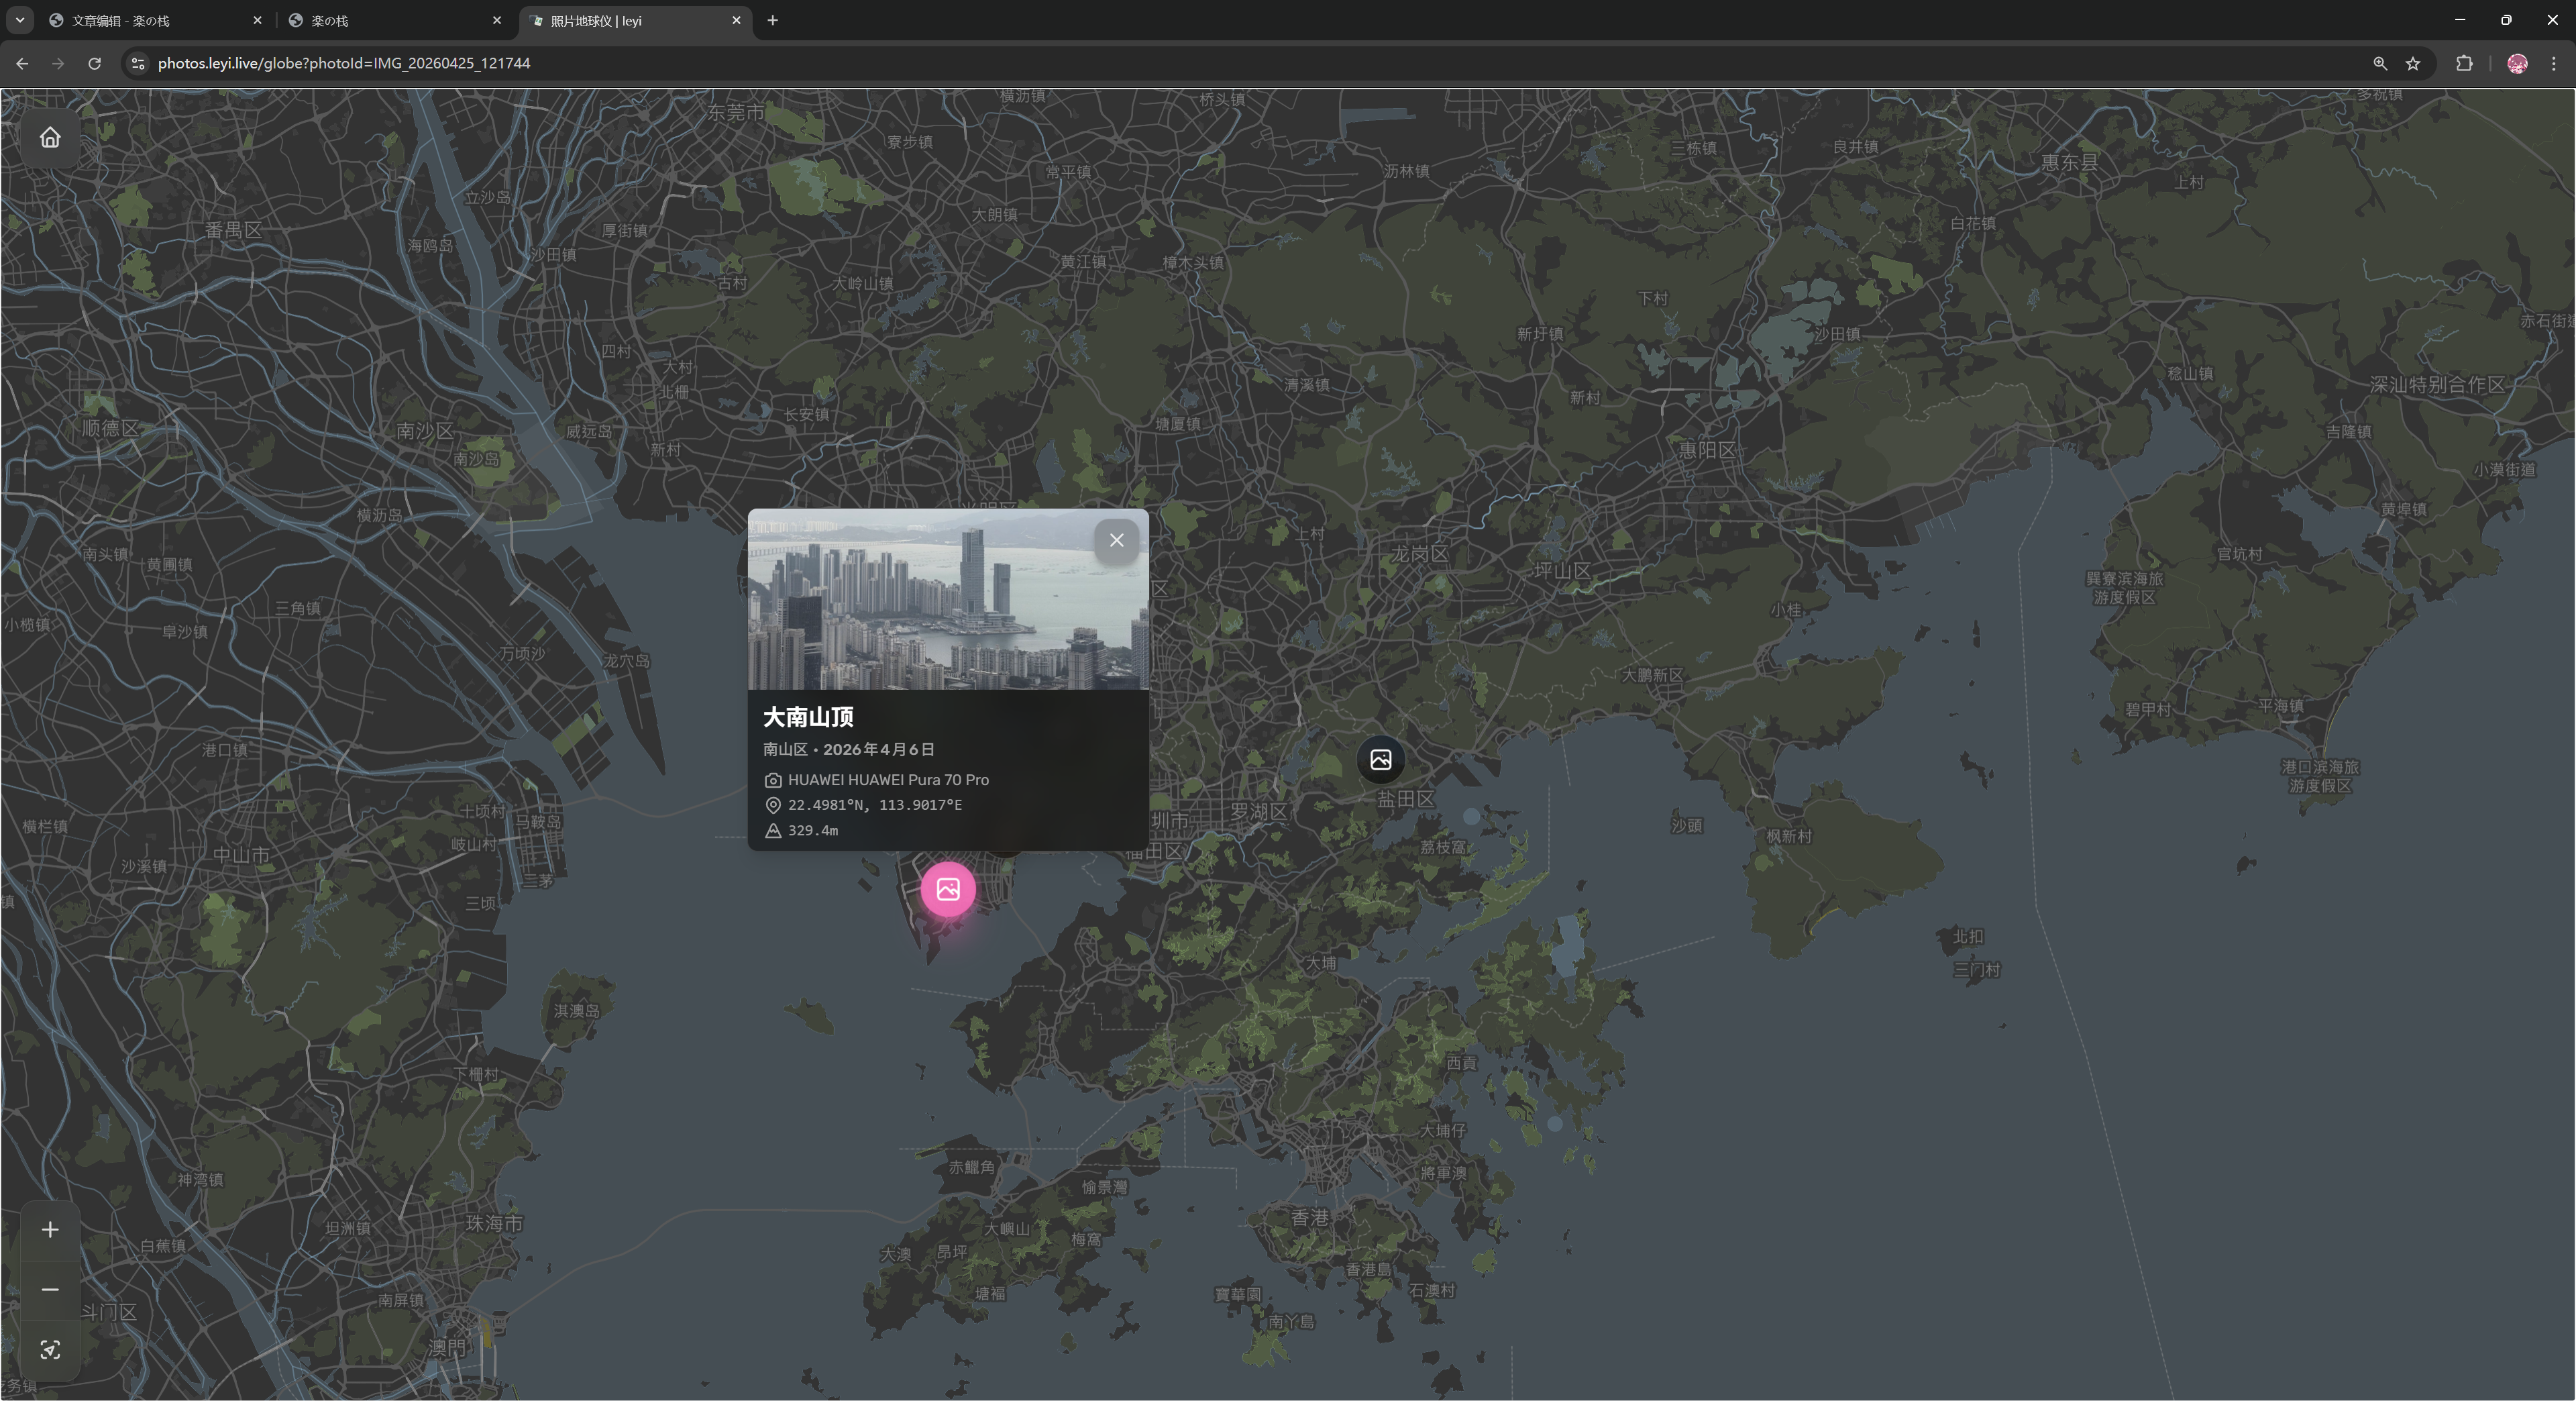Close the 大南山顶 photo popup
The width and height of the screenshot is (2576, 1401).
1117,540
